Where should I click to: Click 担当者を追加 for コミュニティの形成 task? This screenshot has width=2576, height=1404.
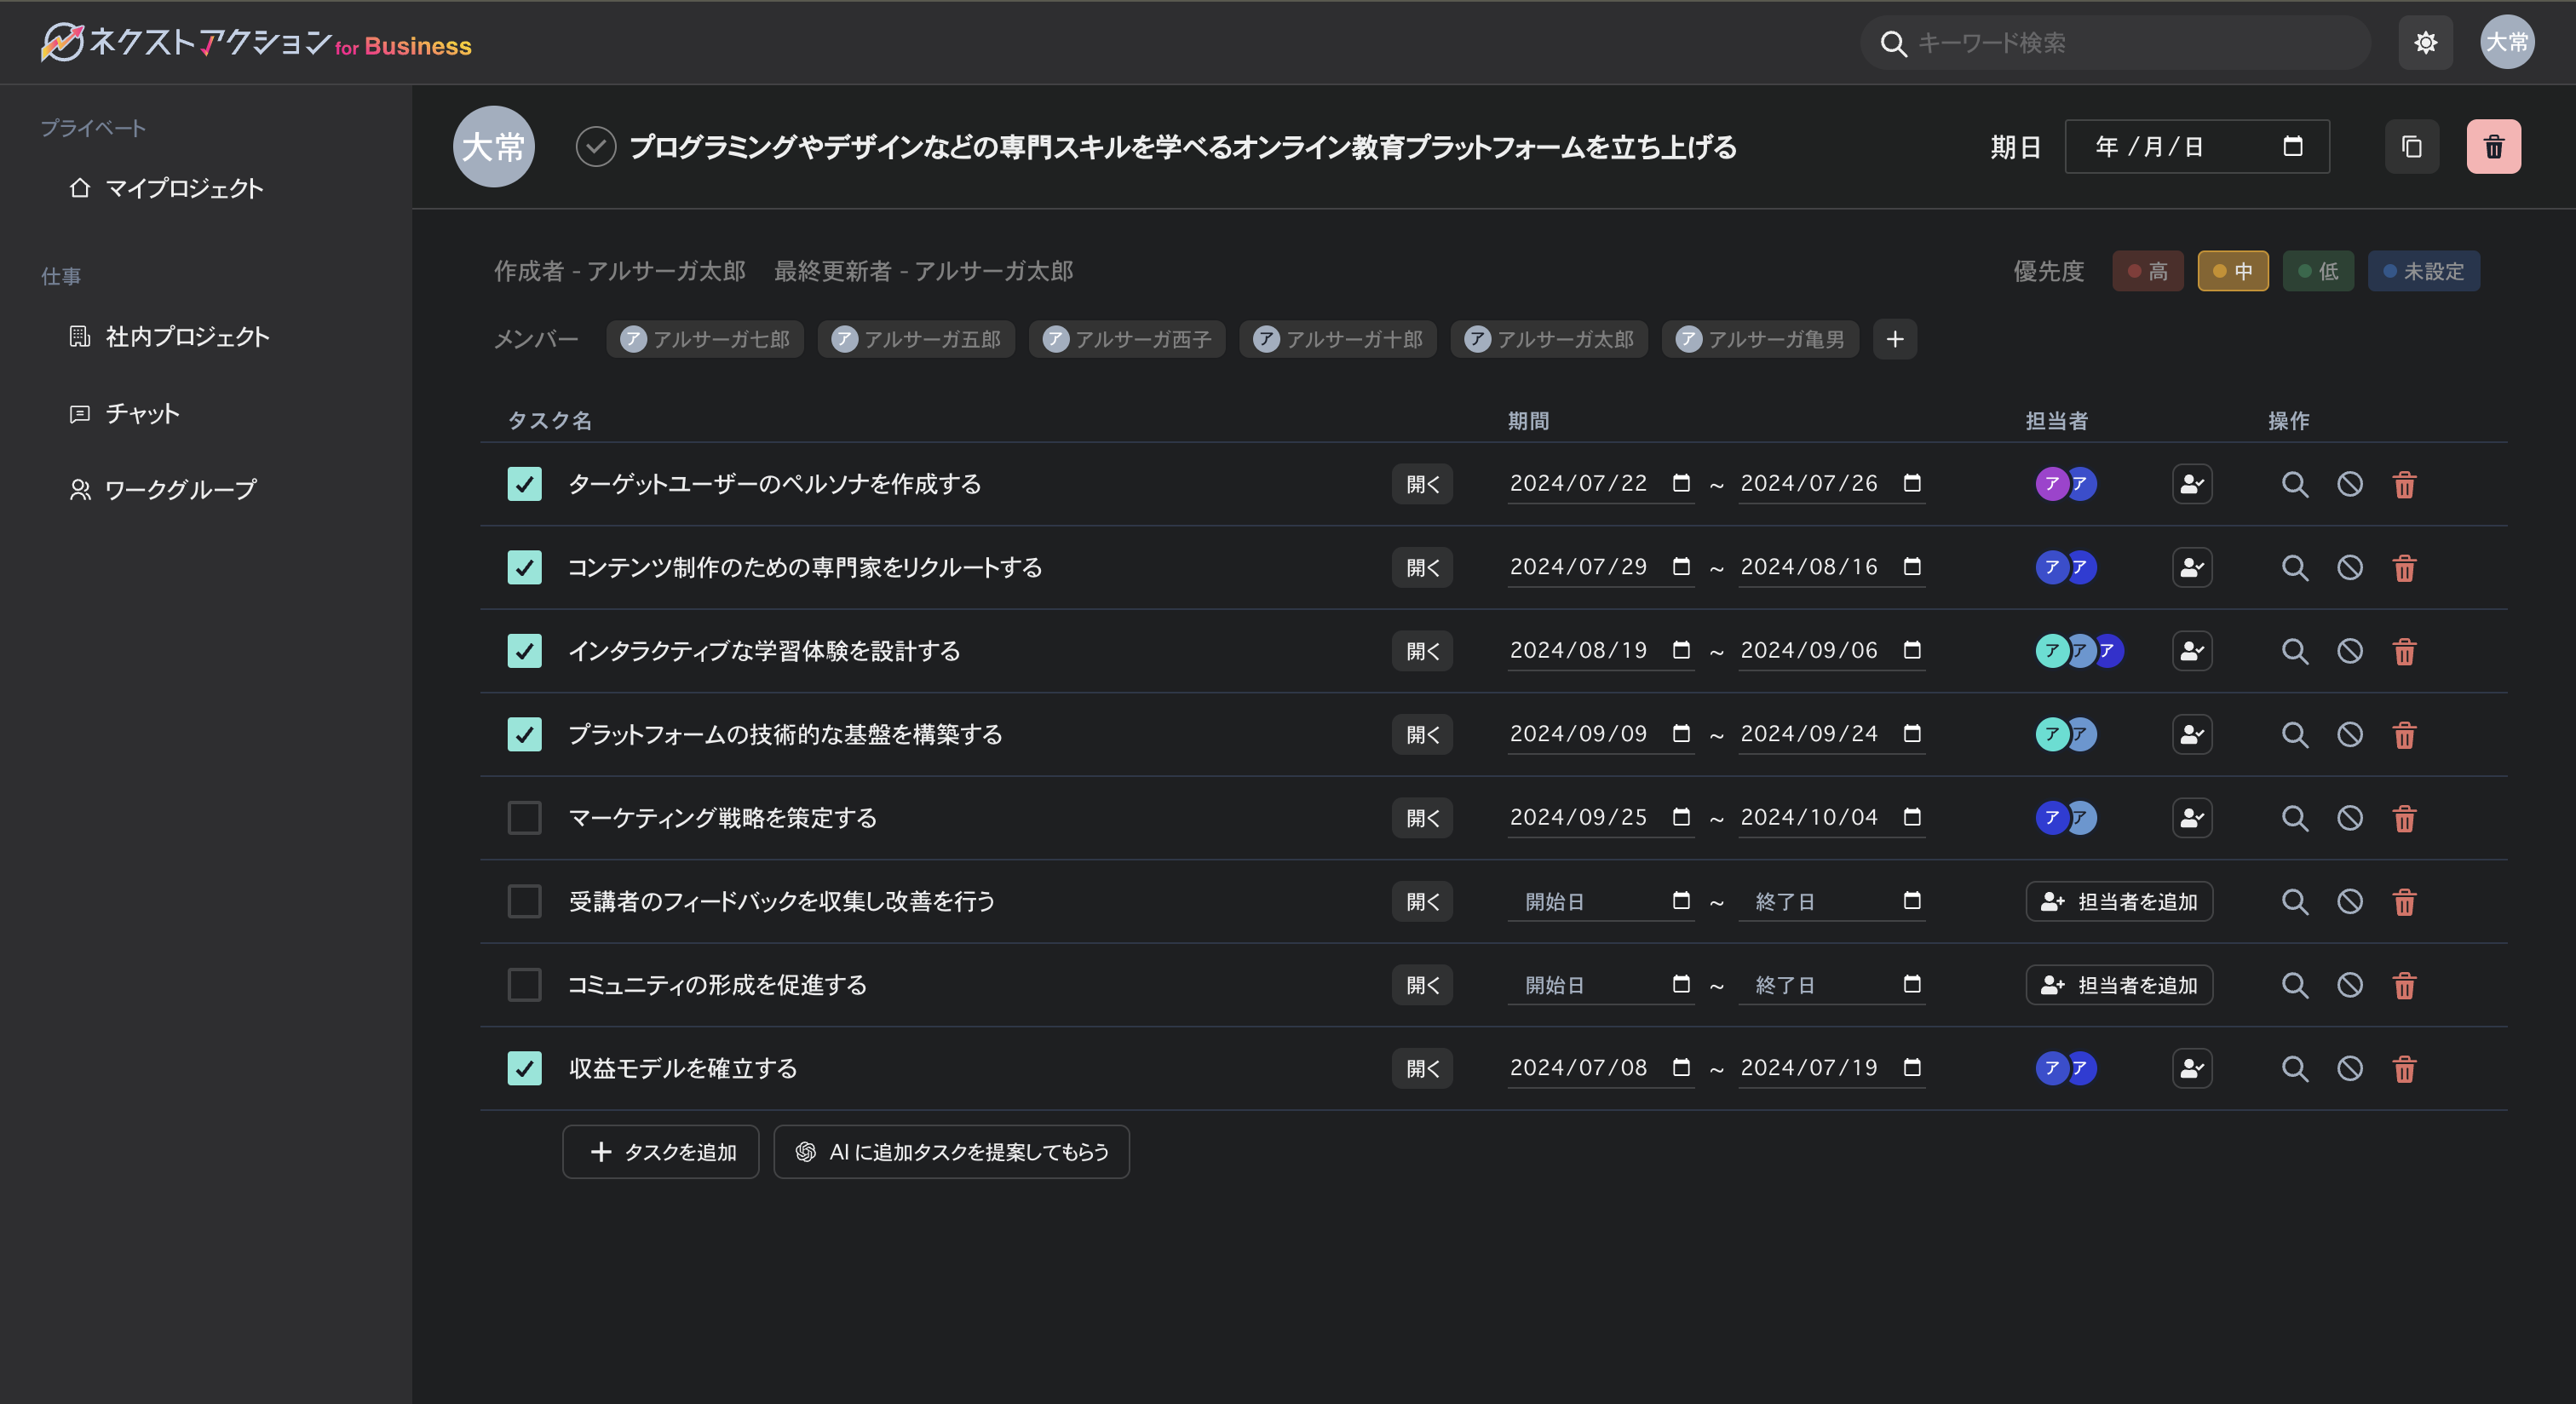click(x=2119, y=985)
